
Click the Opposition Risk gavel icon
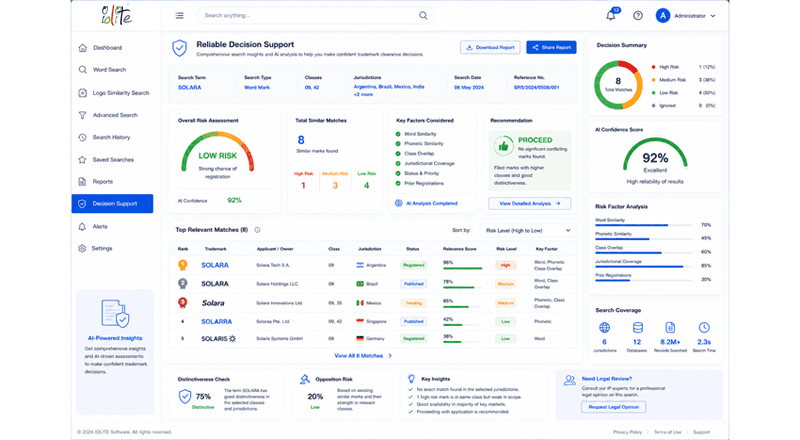tap(305, 379)
